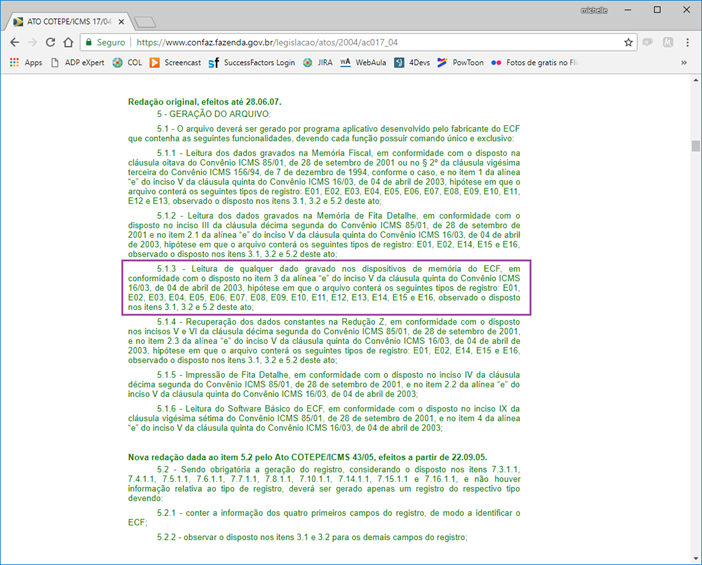Viewport: 702px width, 565px height.
Task: Click the first extension icon beside the address bar
Action: pyautogui.click(x=647, y=42)
